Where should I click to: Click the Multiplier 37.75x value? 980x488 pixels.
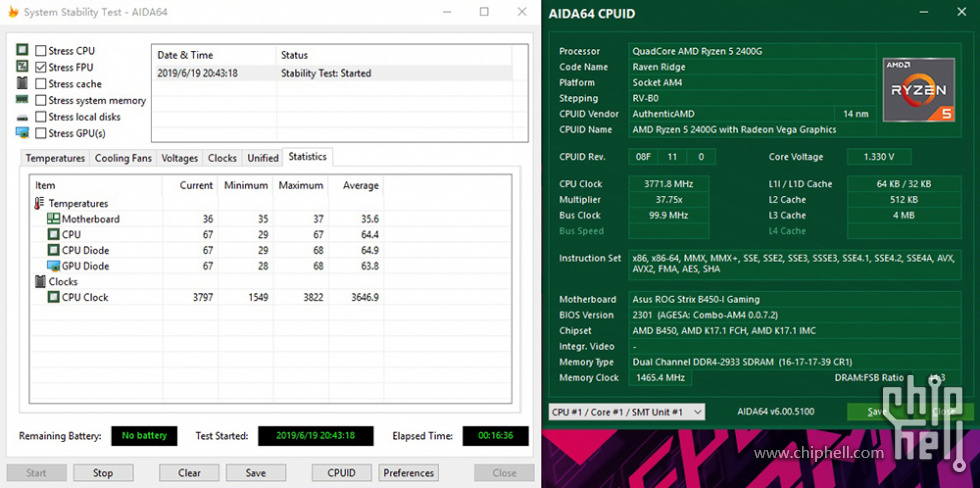pyautogui.click(x=669, y=200)
